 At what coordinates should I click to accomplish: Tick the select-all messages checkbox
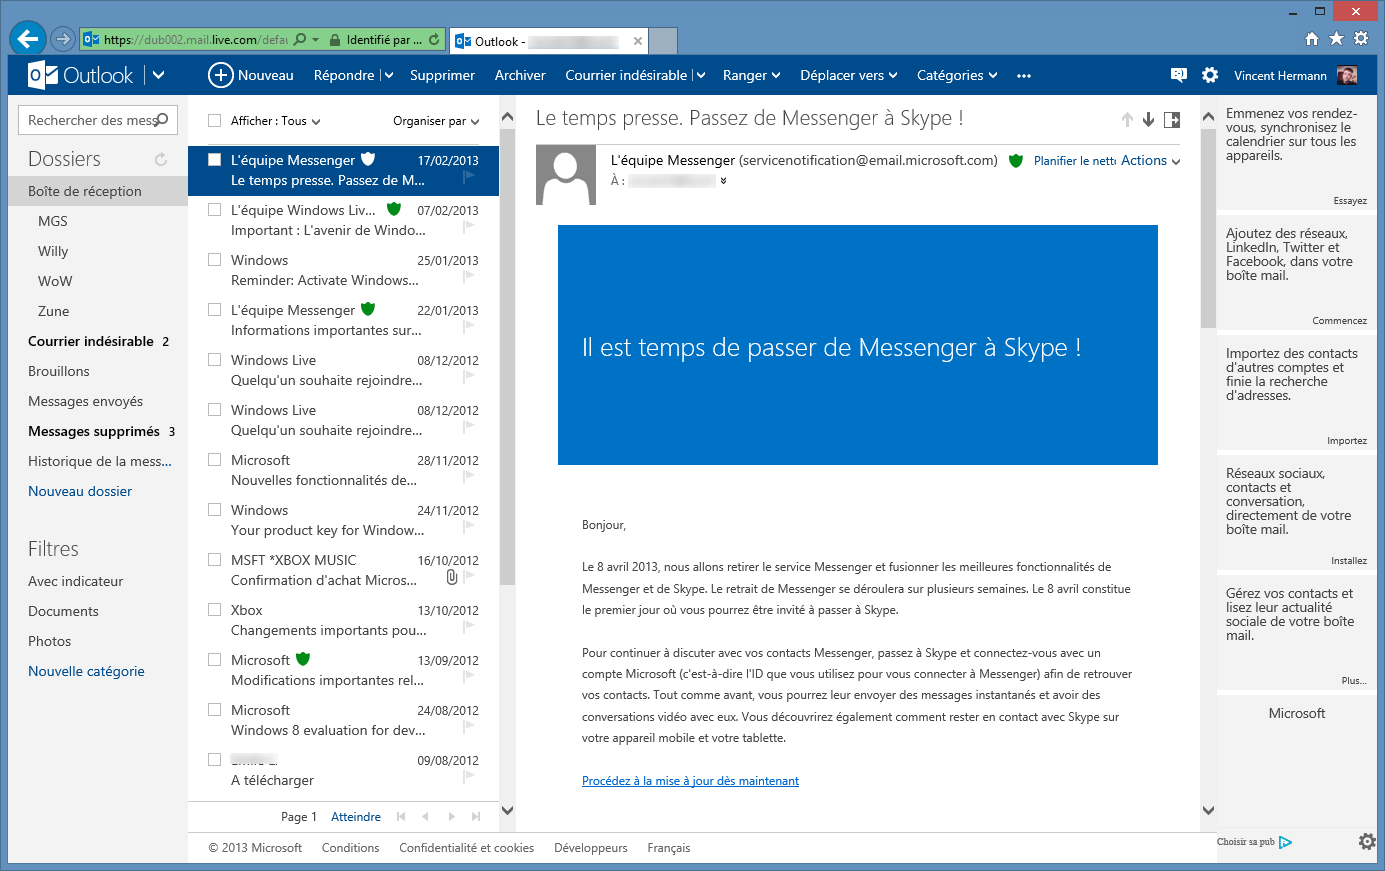pyautogui.click(x=214, y=120)
